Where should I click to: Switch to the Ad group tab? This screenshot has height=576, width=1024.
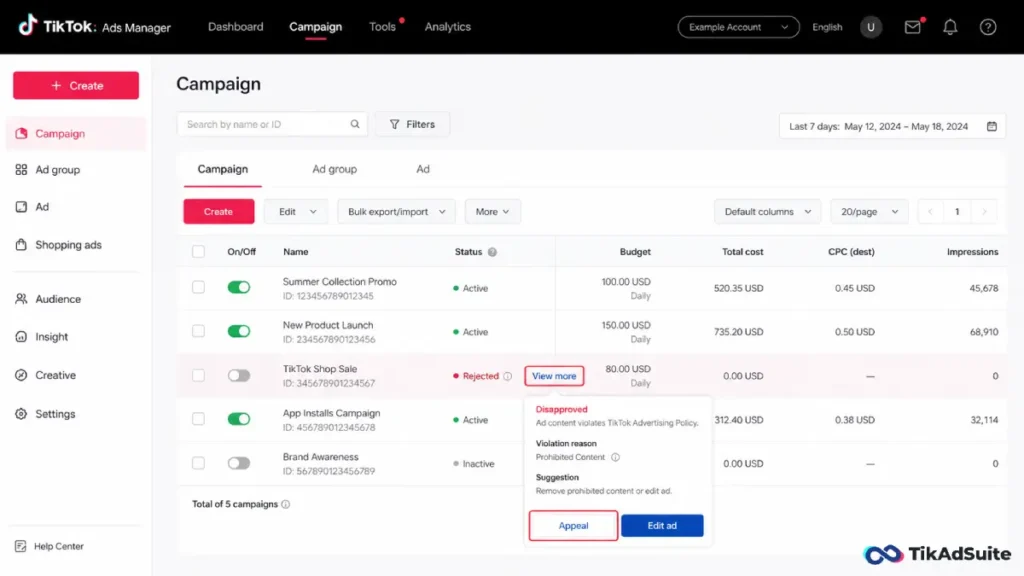pos(334,169)
